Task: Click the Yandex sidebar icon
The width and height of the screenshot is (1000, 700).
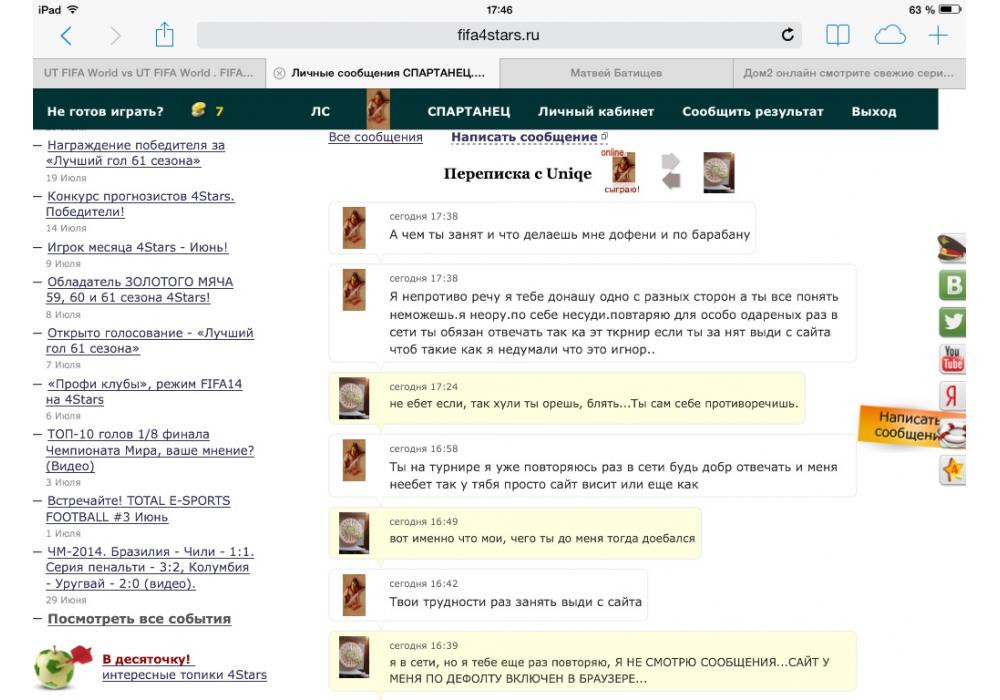Action: [953, 395]
